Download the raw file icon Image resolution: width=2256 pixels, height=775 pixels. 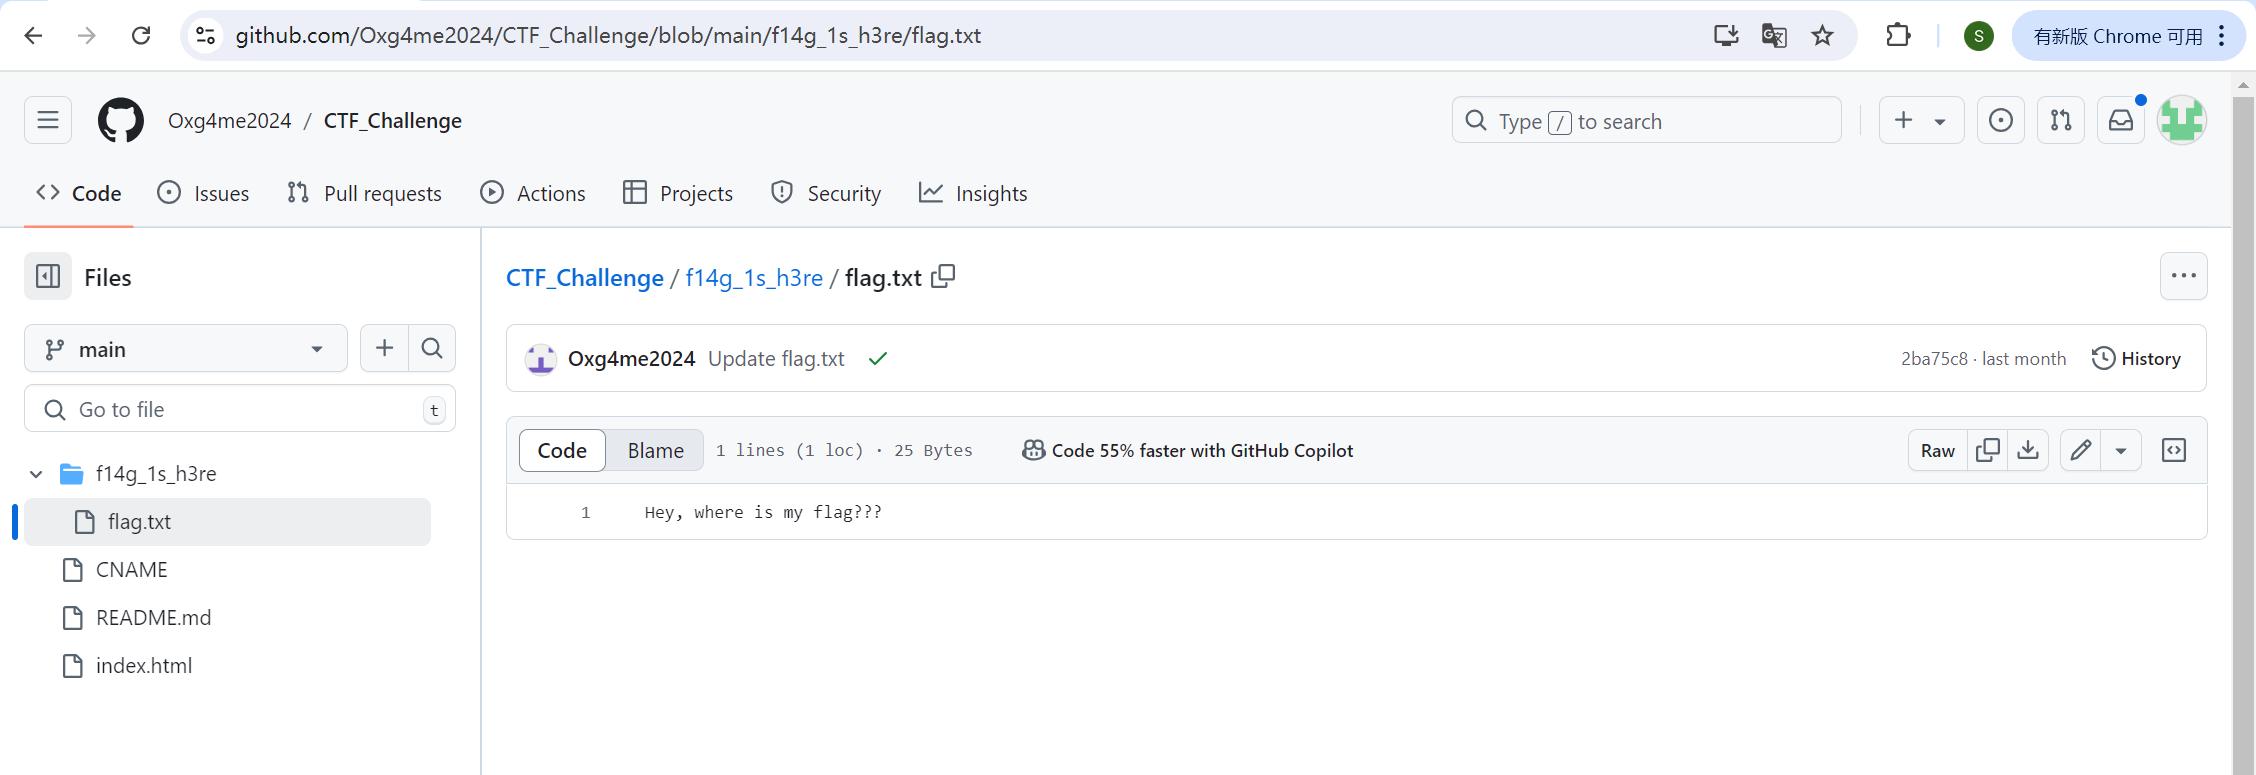coord(2028,451)
